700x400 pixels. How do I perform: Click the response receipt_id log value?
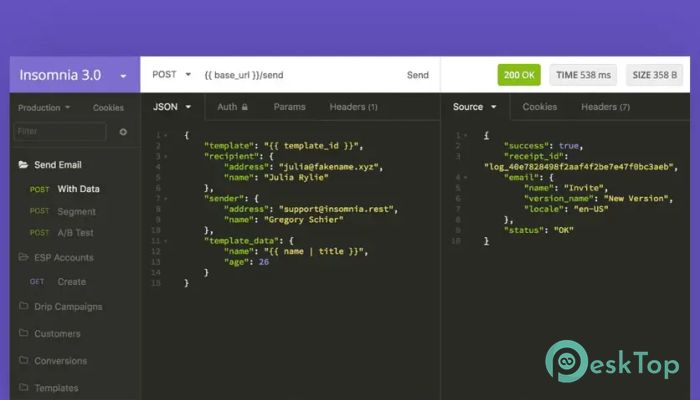[579, 167]
